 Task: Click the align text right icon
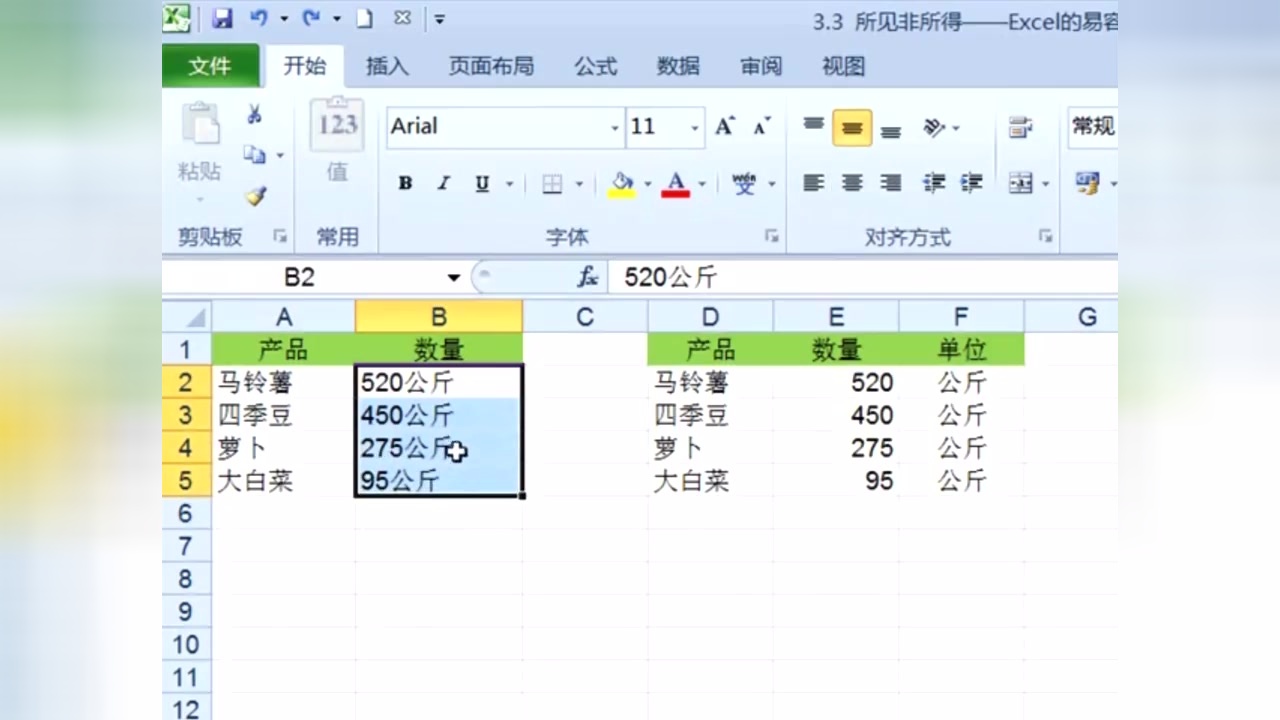tap(890, 183)
